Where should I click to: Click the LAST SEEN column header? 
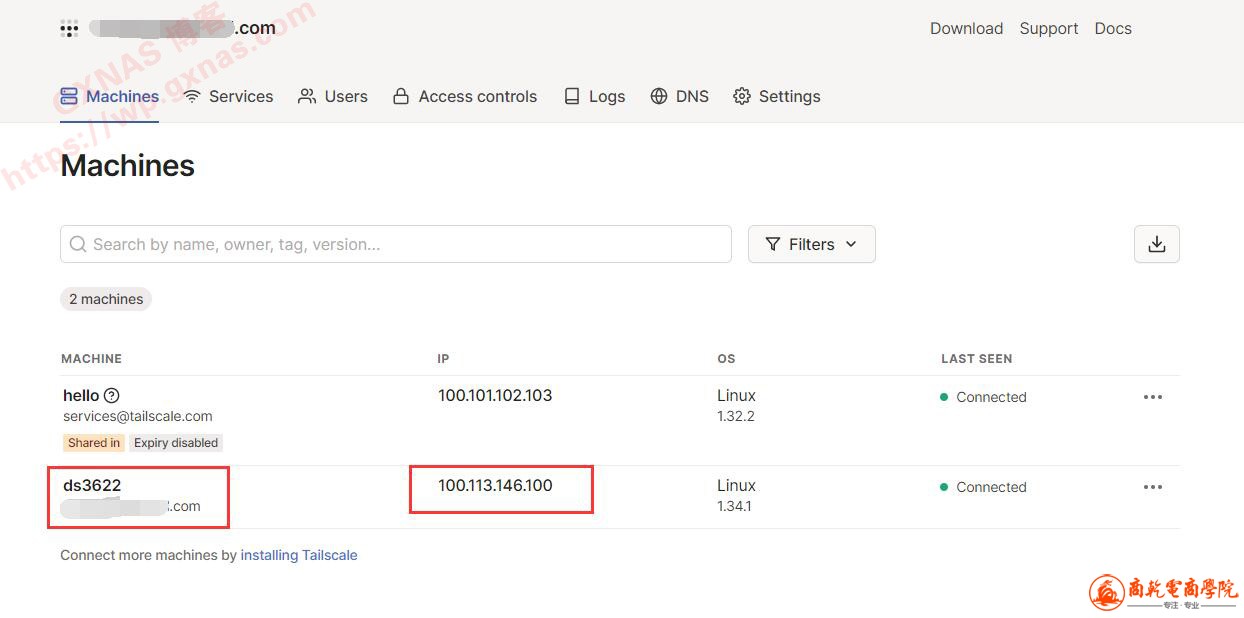(976, 358)
